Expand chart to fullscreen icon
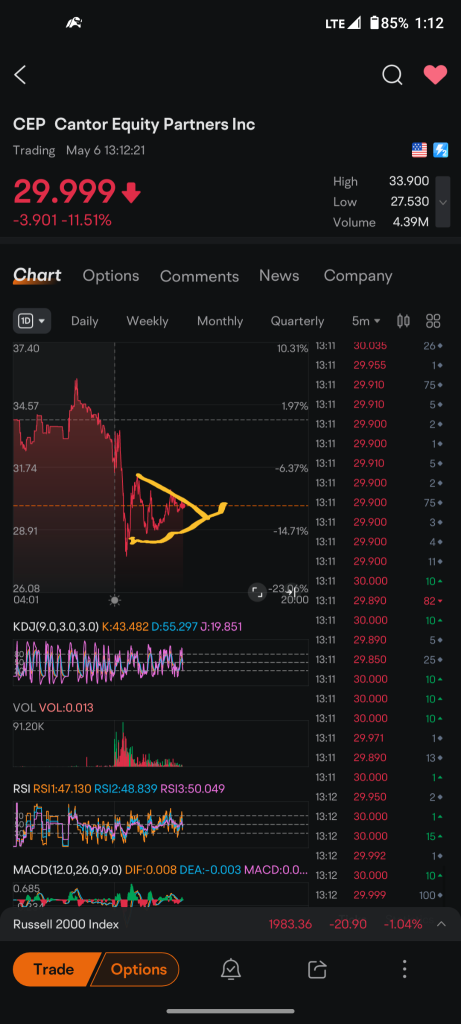Image resolution: width=461 pixels, height=1024 pixels. (x=257, y=592)
